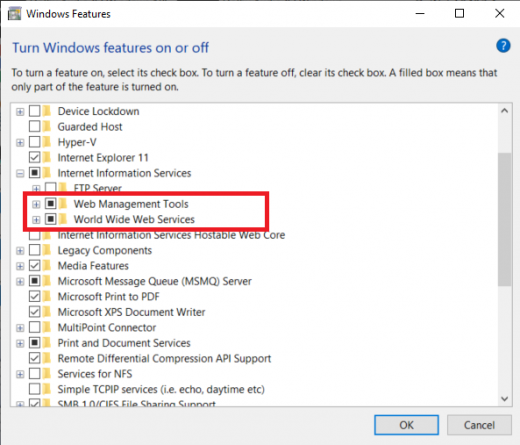This screenshot has width=520, height=445.
Task: Click the folder icon beside Services for NFS
Action: pos(47,374)
